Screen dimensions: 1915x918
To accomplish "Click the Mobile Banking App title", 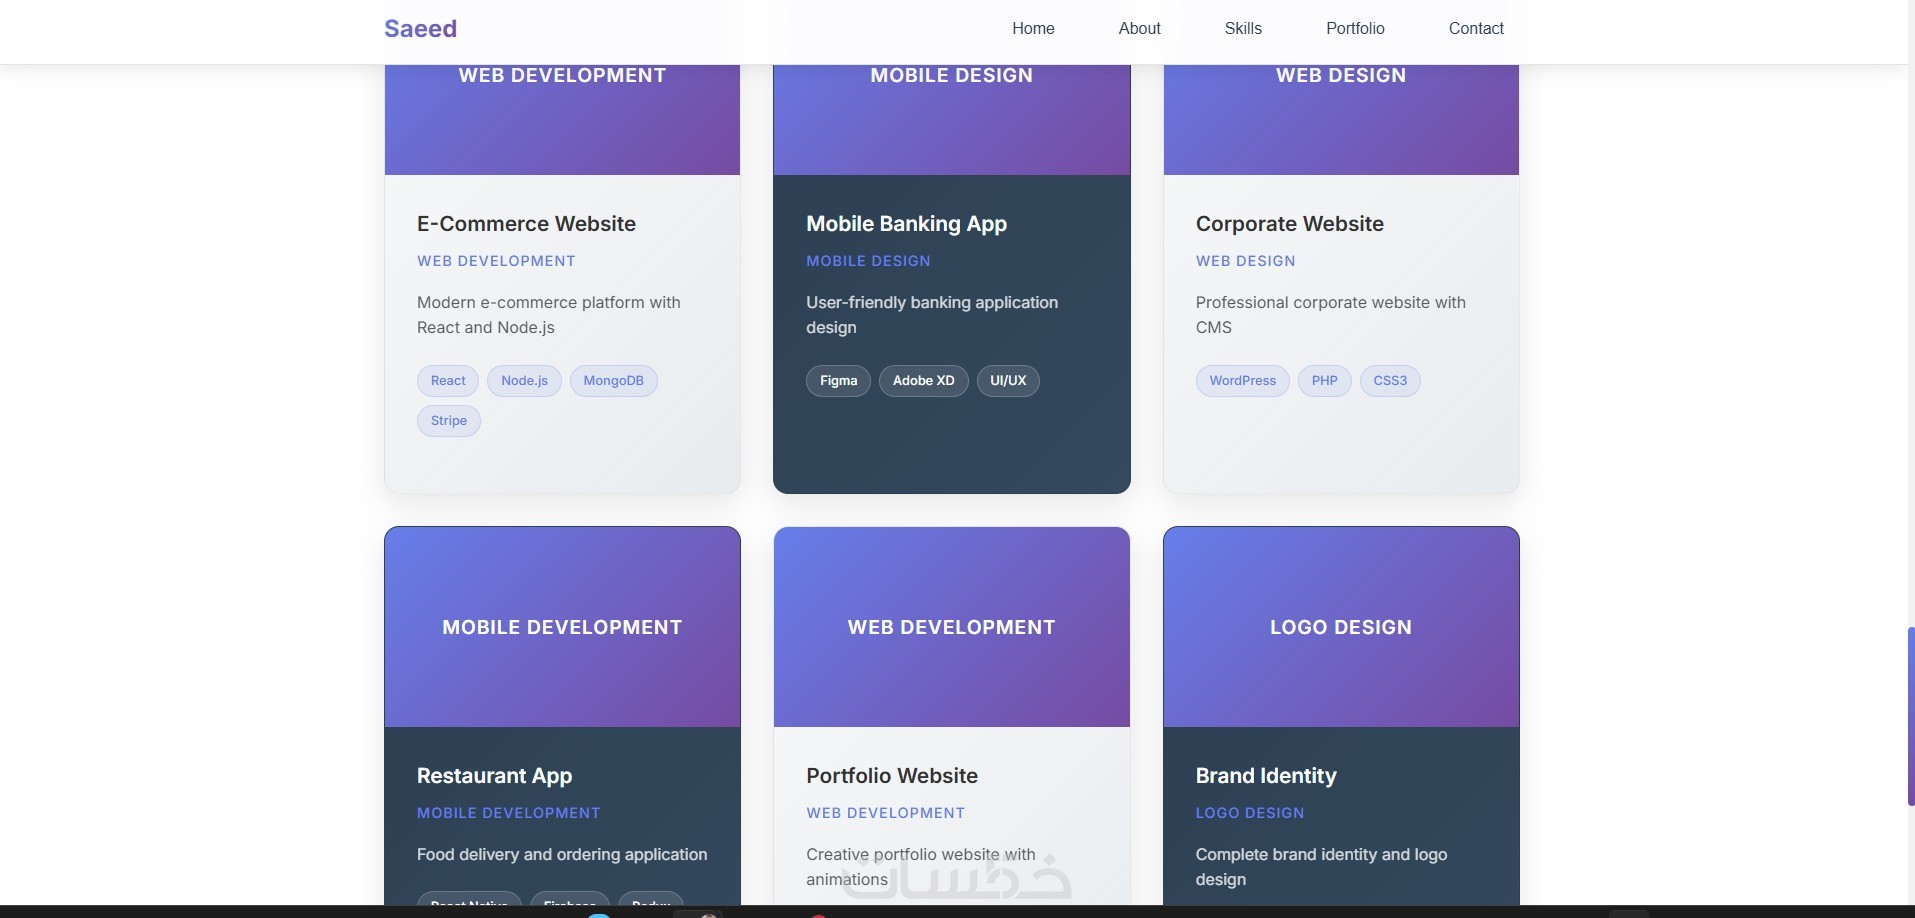I will (906, 224).
